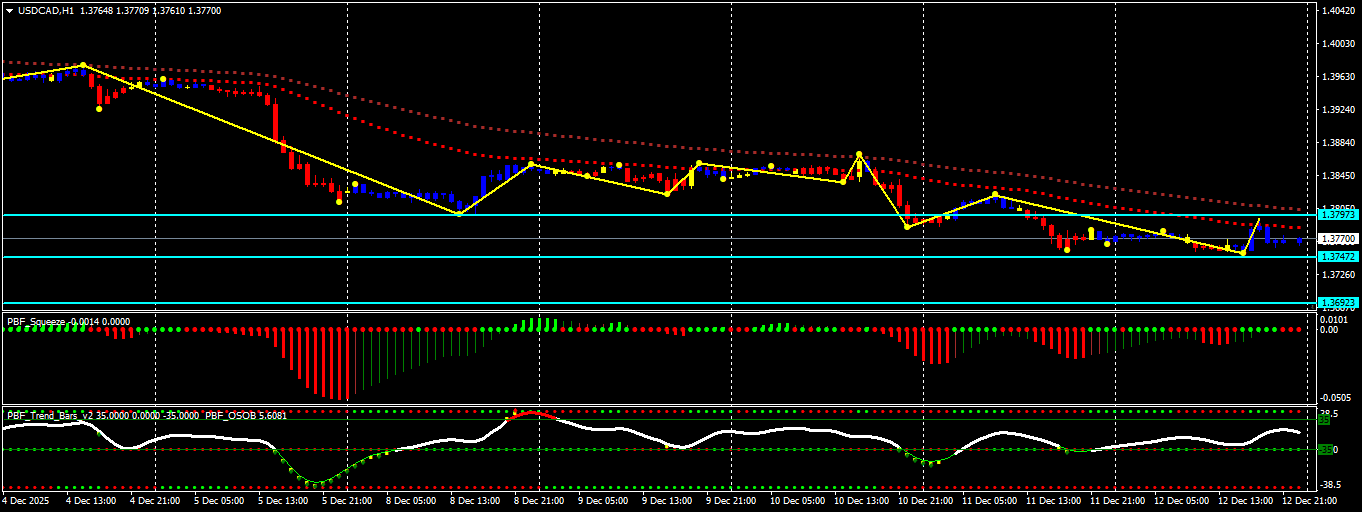Click the 5 Dec 21:00 time label
Screen dimensions: 1362x512
point(347,499)
